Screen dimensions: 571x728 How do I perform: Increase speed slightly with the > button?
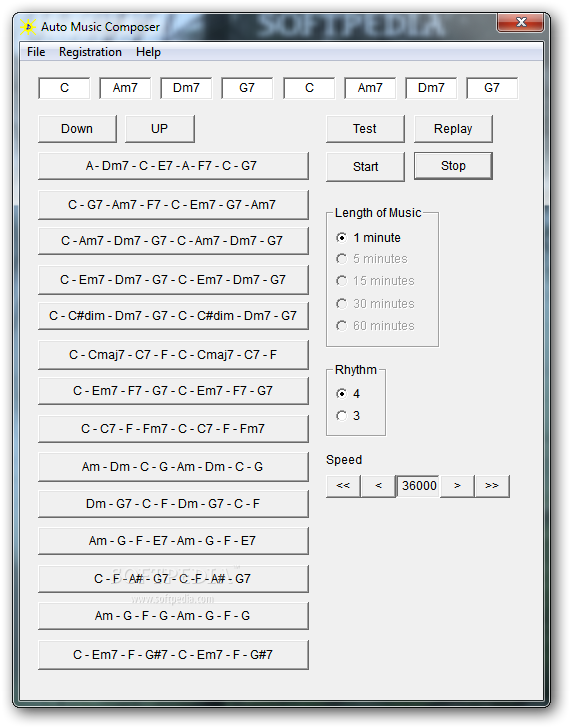click(x=457, y=486)
